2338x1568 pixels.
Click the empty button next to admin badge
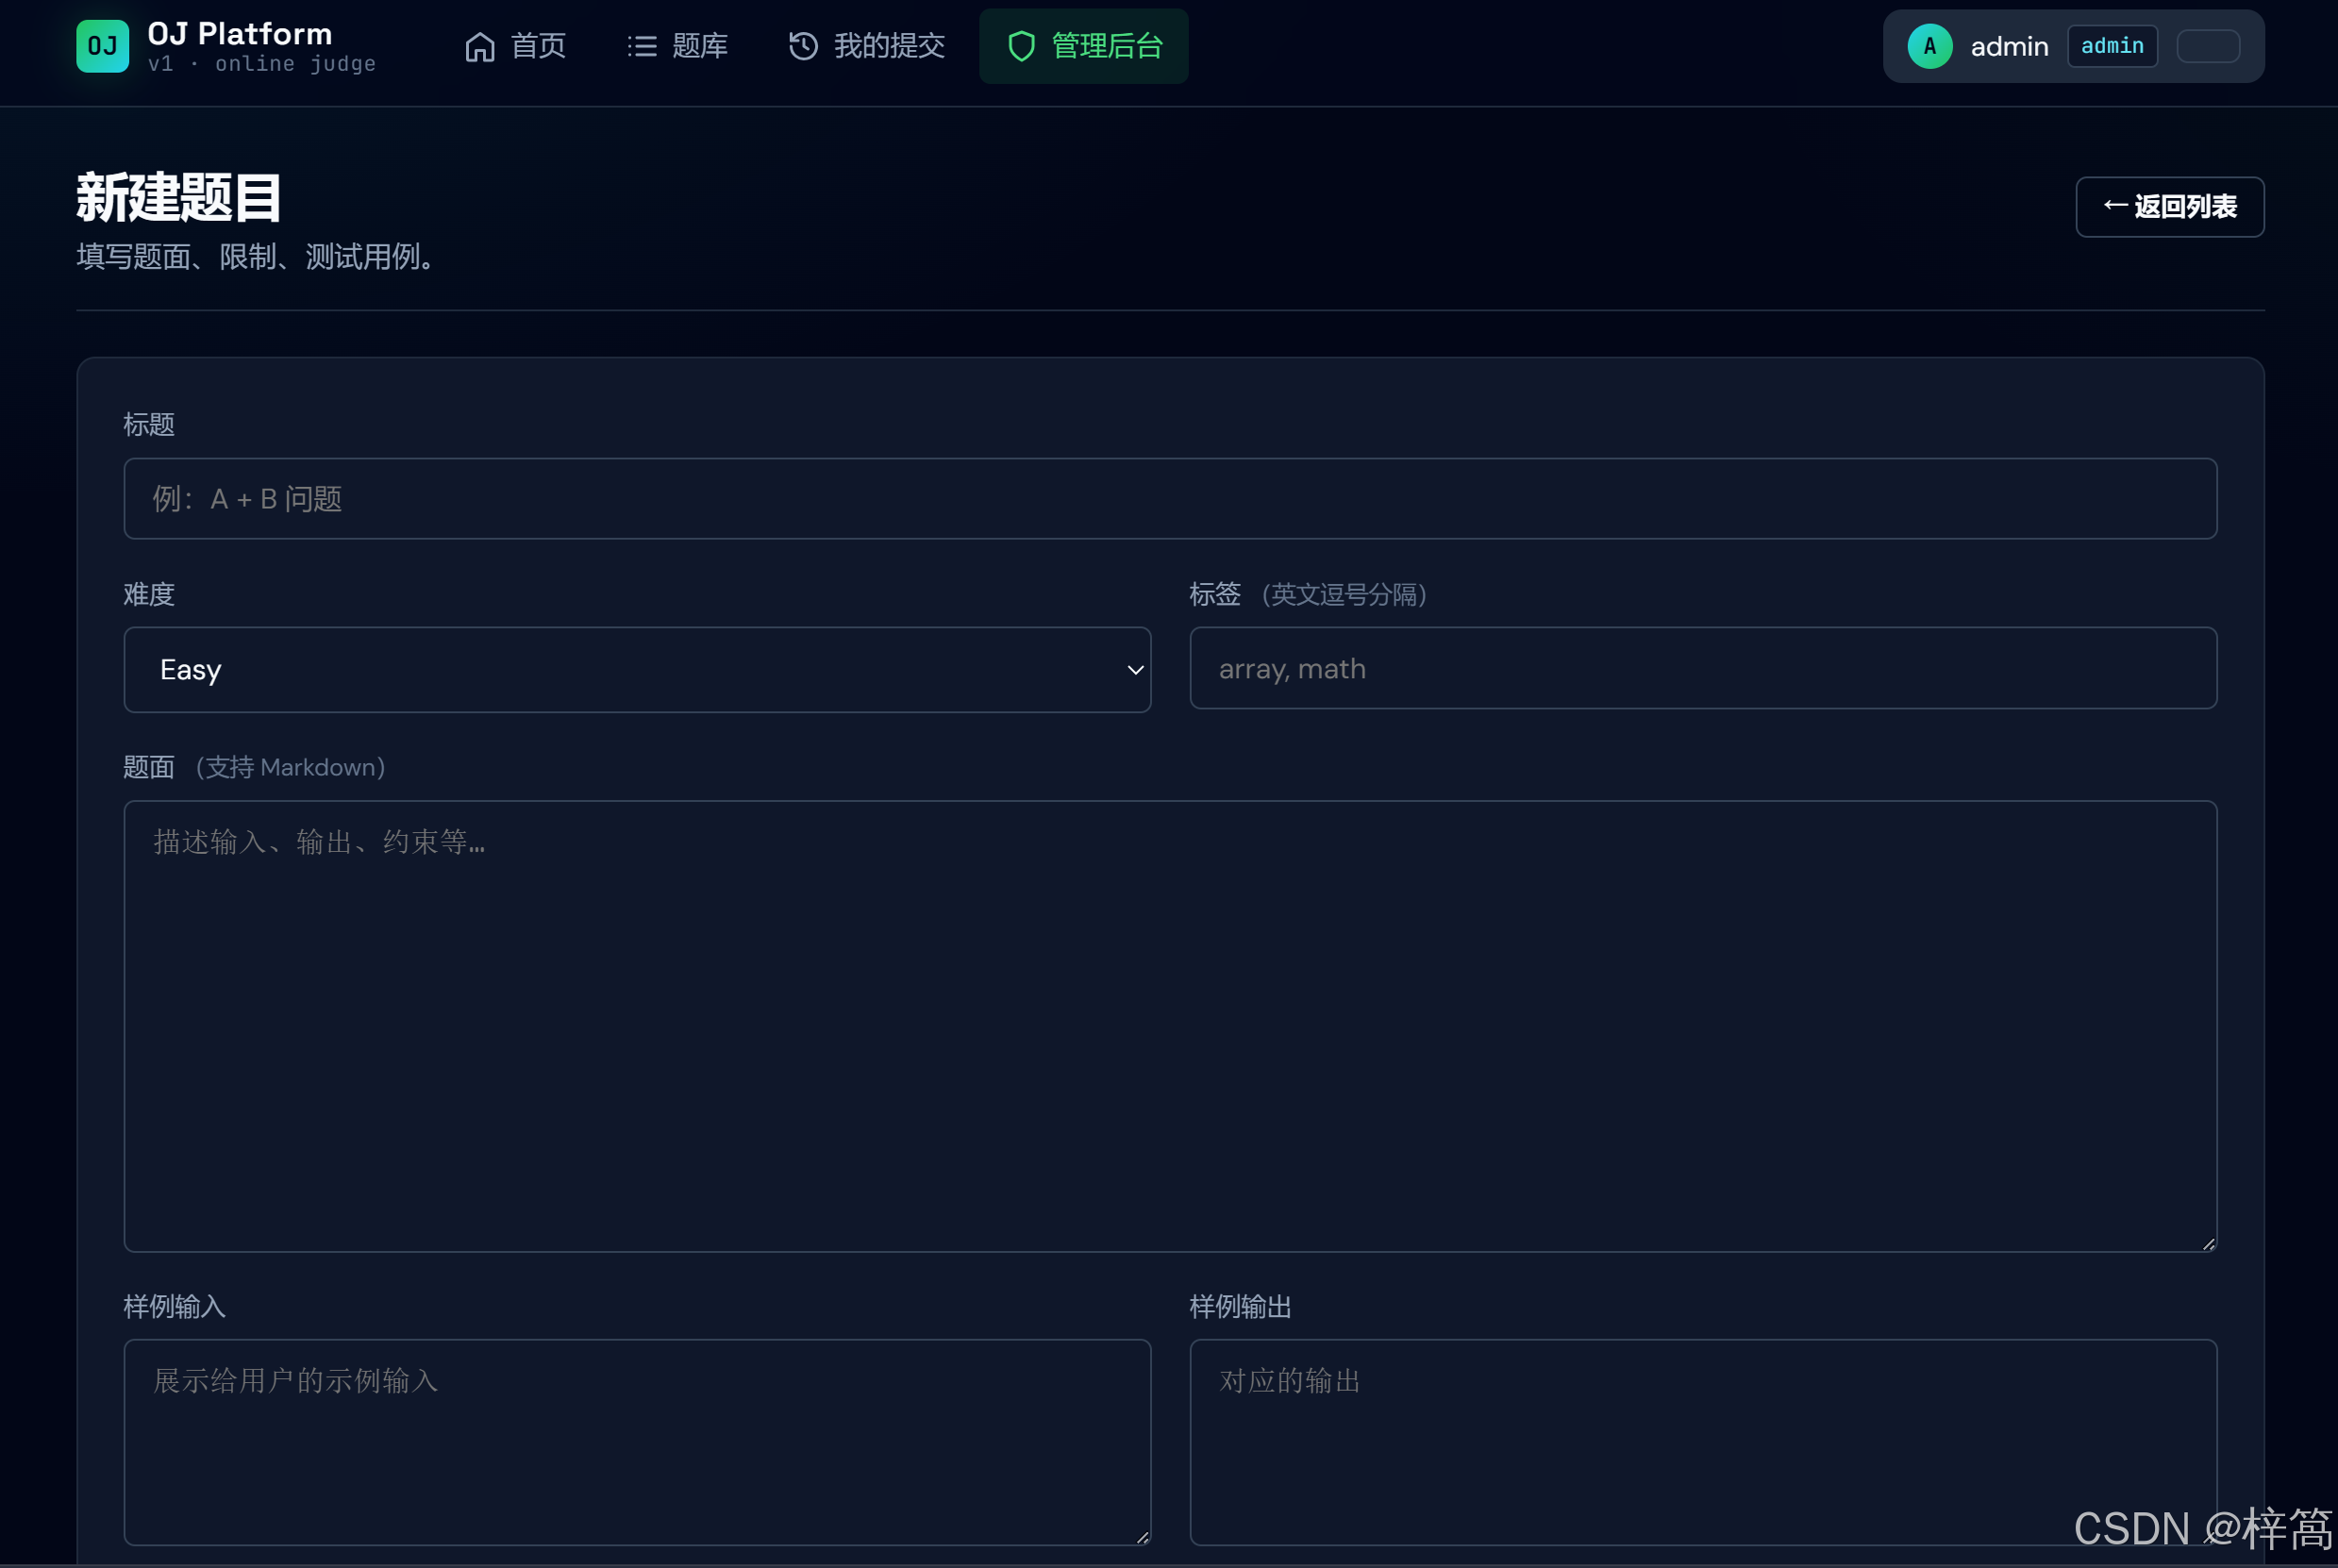click(2207, 46)
